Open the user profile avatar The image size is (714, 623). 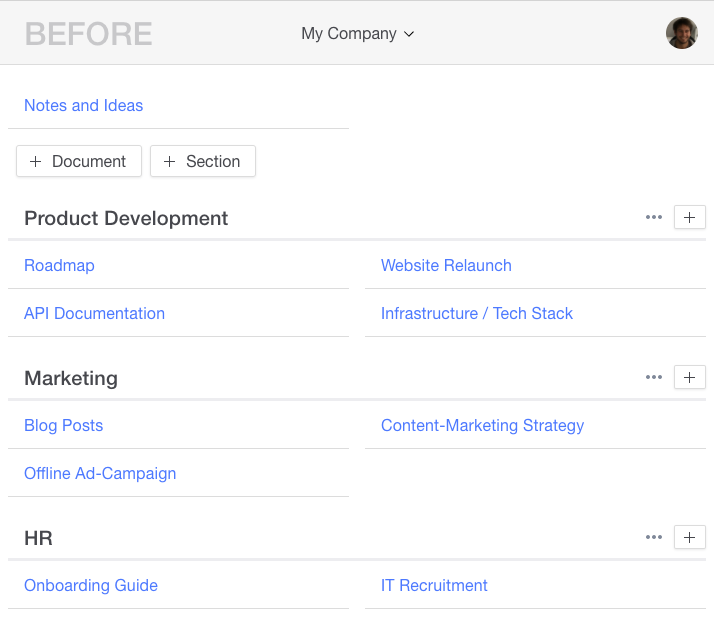[x=682, y=33]
